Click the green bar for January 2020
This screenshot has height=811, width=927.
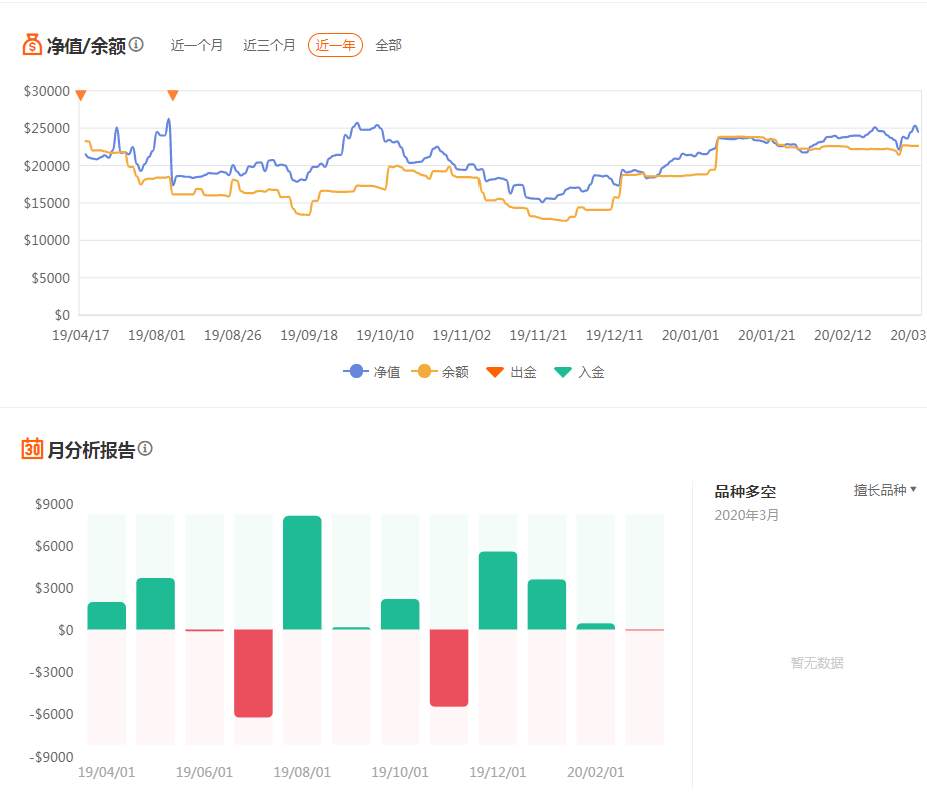click(547, 605)
